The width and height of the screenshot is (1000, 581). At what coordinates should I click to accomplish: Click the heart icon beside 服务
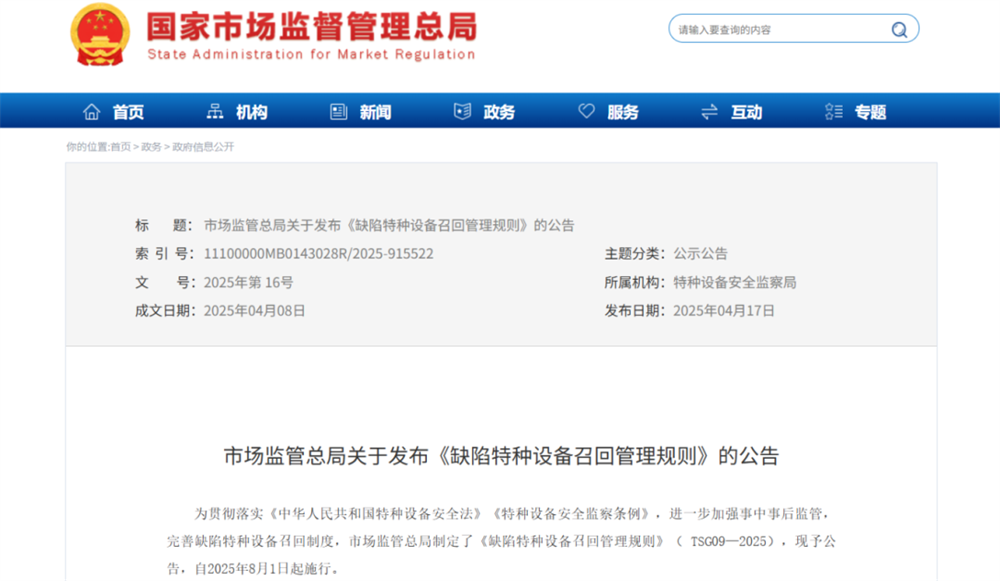[x=586, y=112]
